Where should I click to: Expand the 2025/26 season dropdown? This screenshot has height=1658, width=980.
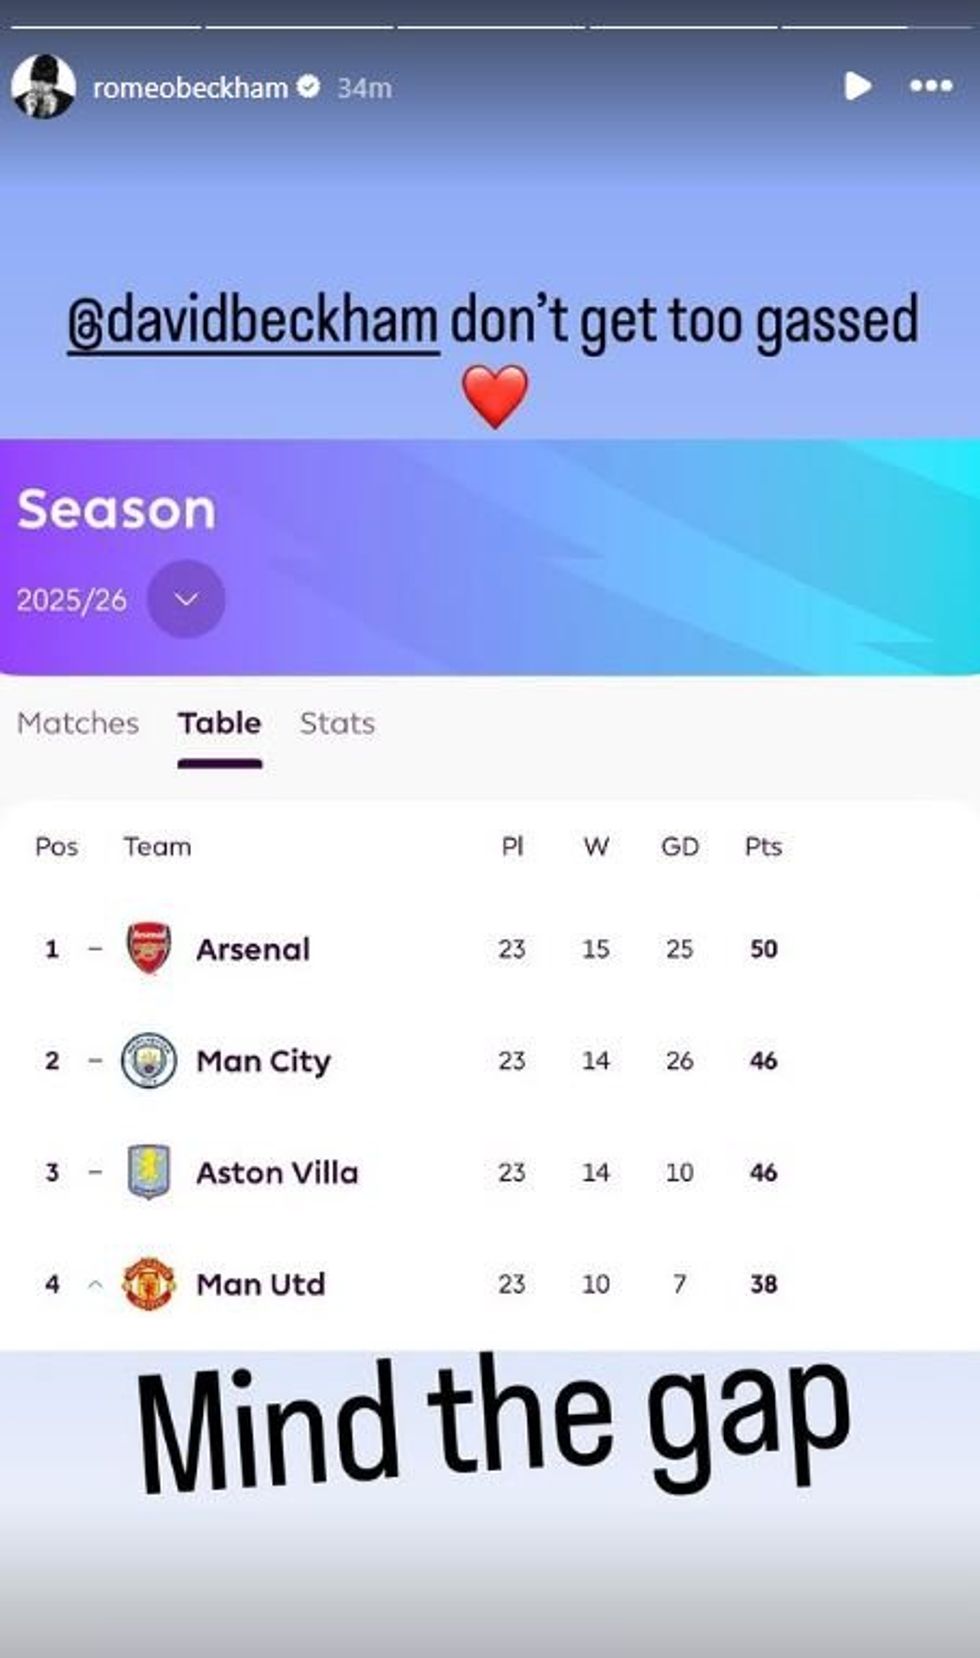tap(186, 599)
